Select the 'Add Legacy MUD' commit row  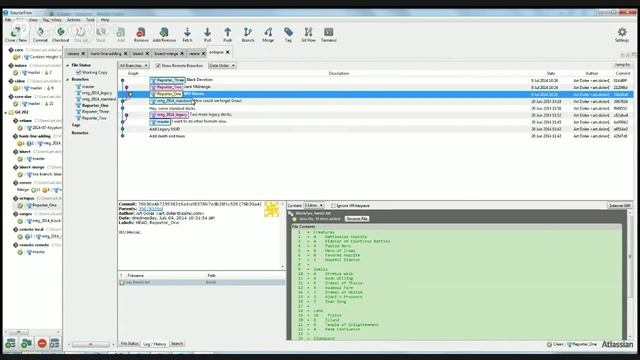tap(375, 129)
